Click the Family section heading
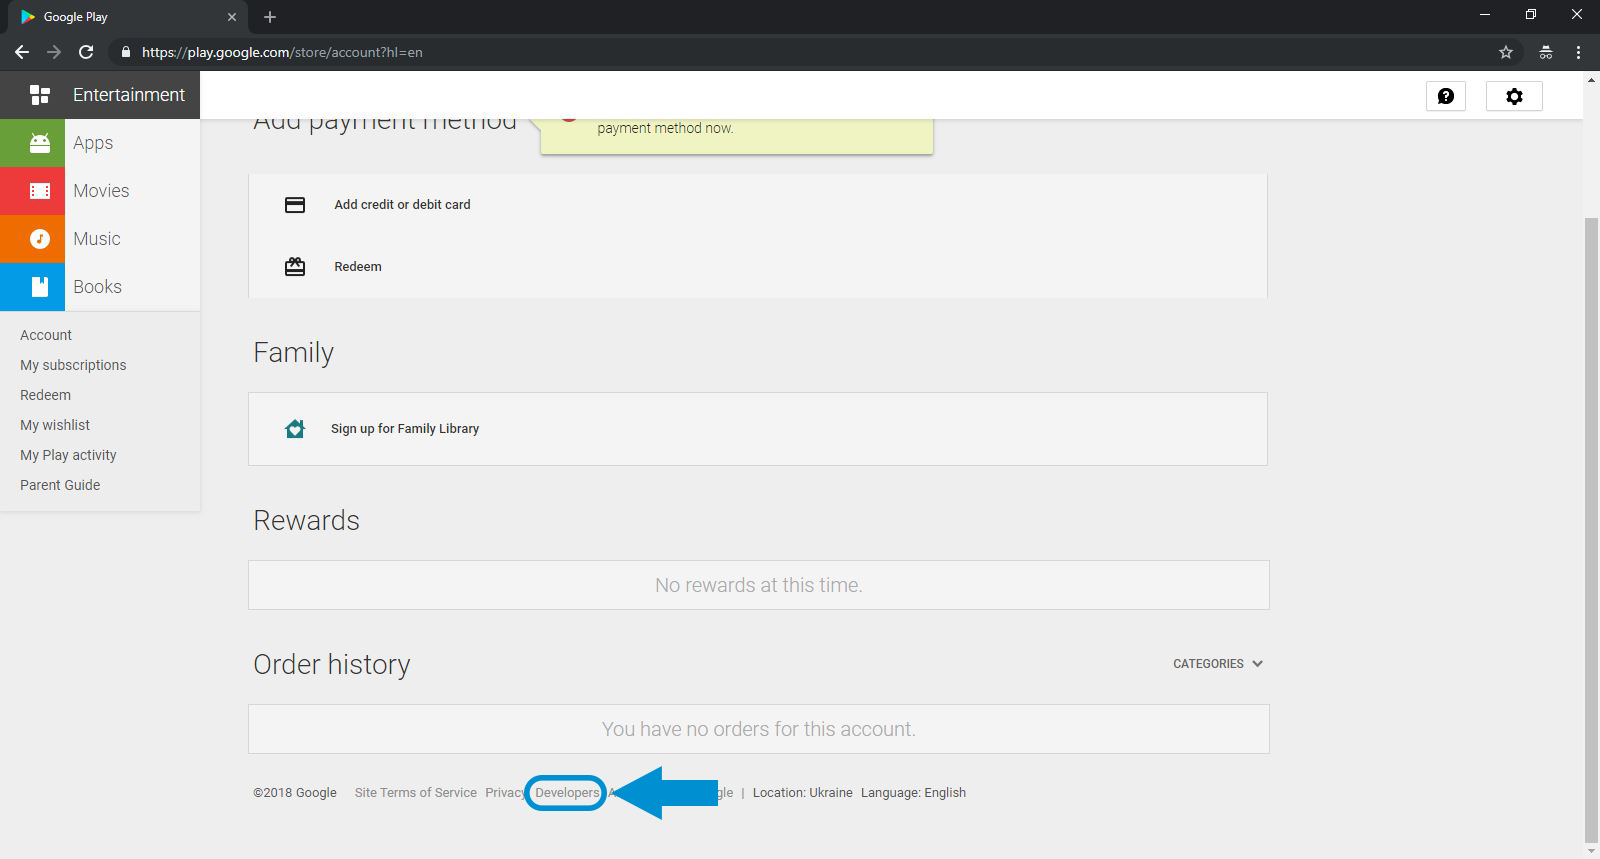Viewport: 1600px width, 859px height. (x=293, y=353)
